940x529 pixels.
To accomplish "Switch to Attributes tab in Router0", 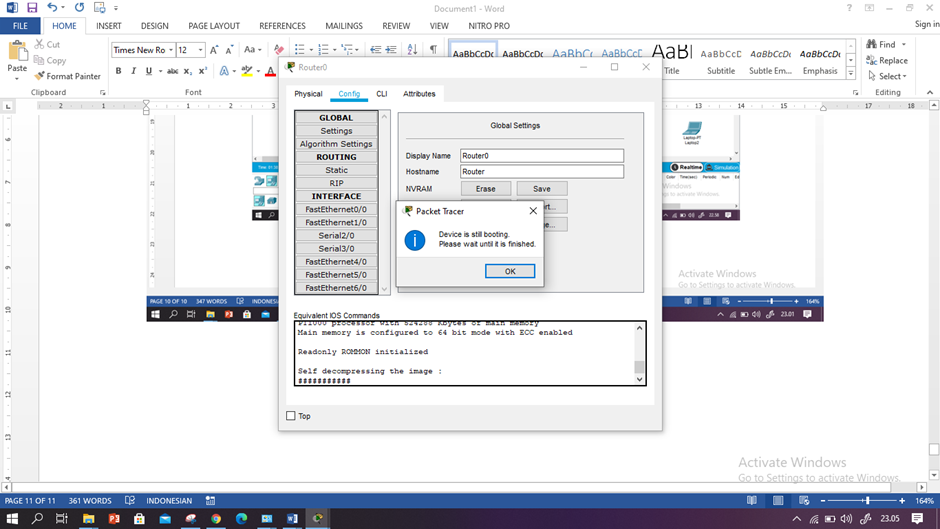I will (x=419, y=94).
